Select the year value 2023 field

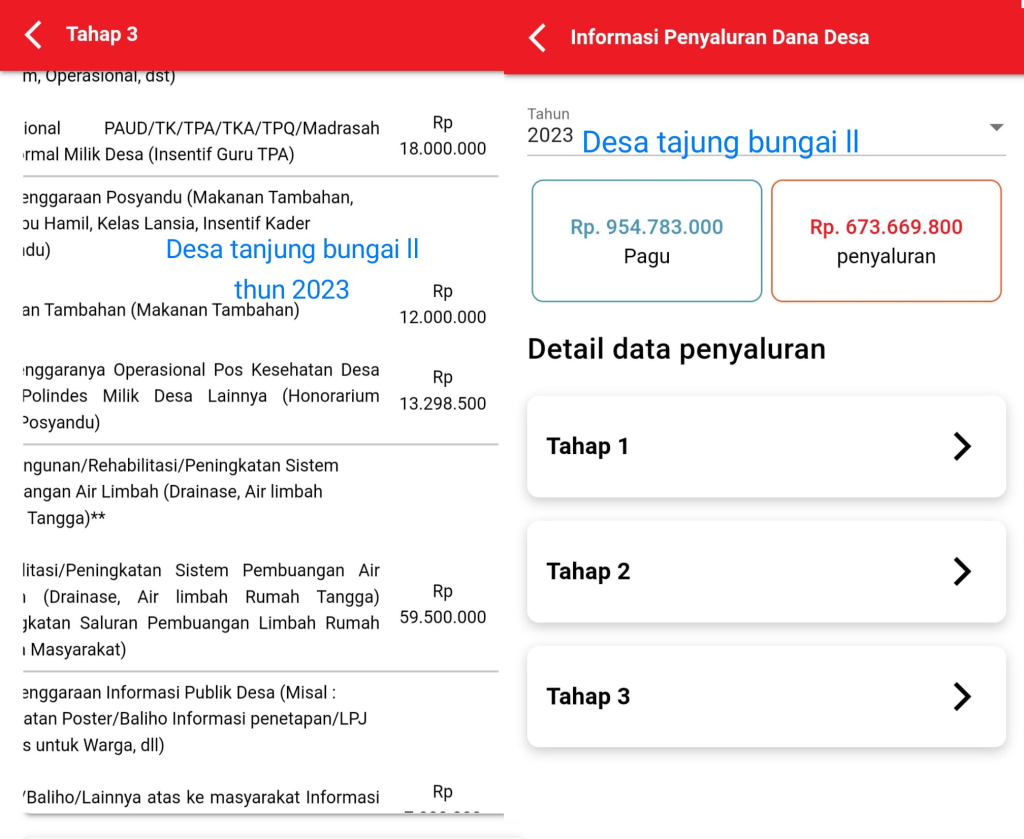point(550,136)
